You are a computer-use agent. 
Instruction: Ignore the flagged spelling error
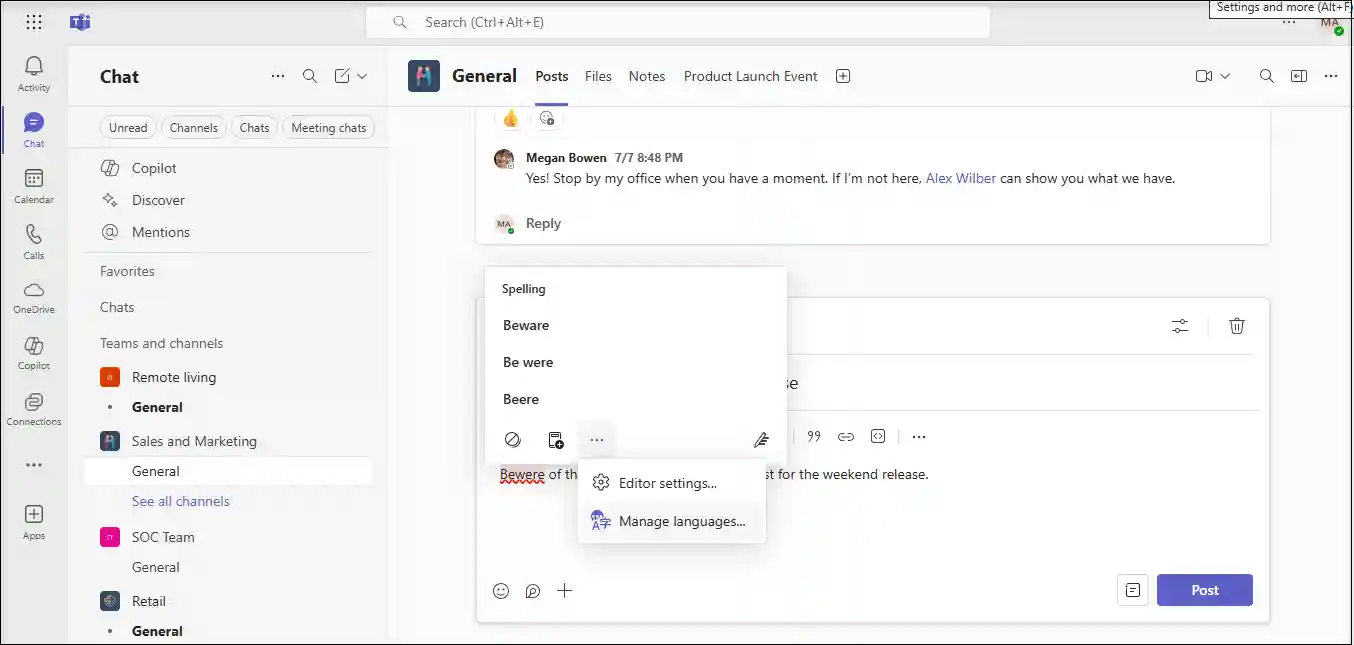tap(512, 439)
